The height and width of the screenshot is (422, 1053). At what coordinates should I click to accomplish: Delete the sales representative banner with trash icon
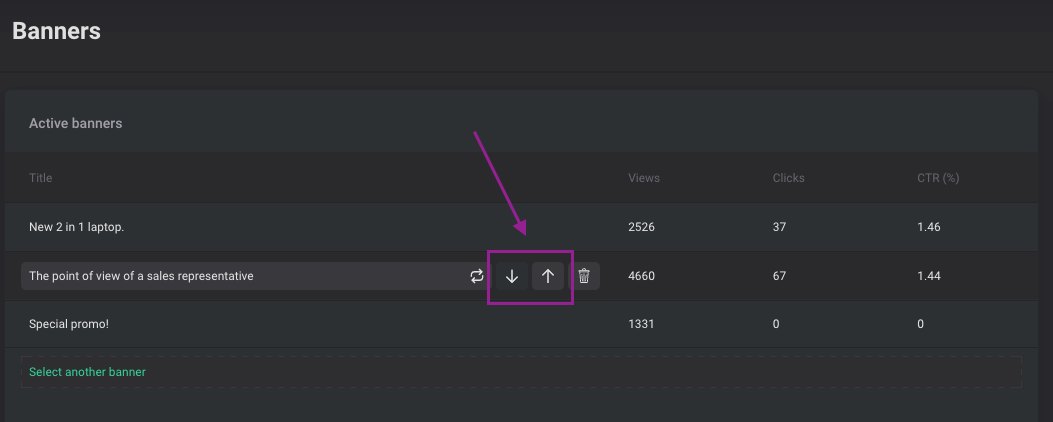pos(584,276)
